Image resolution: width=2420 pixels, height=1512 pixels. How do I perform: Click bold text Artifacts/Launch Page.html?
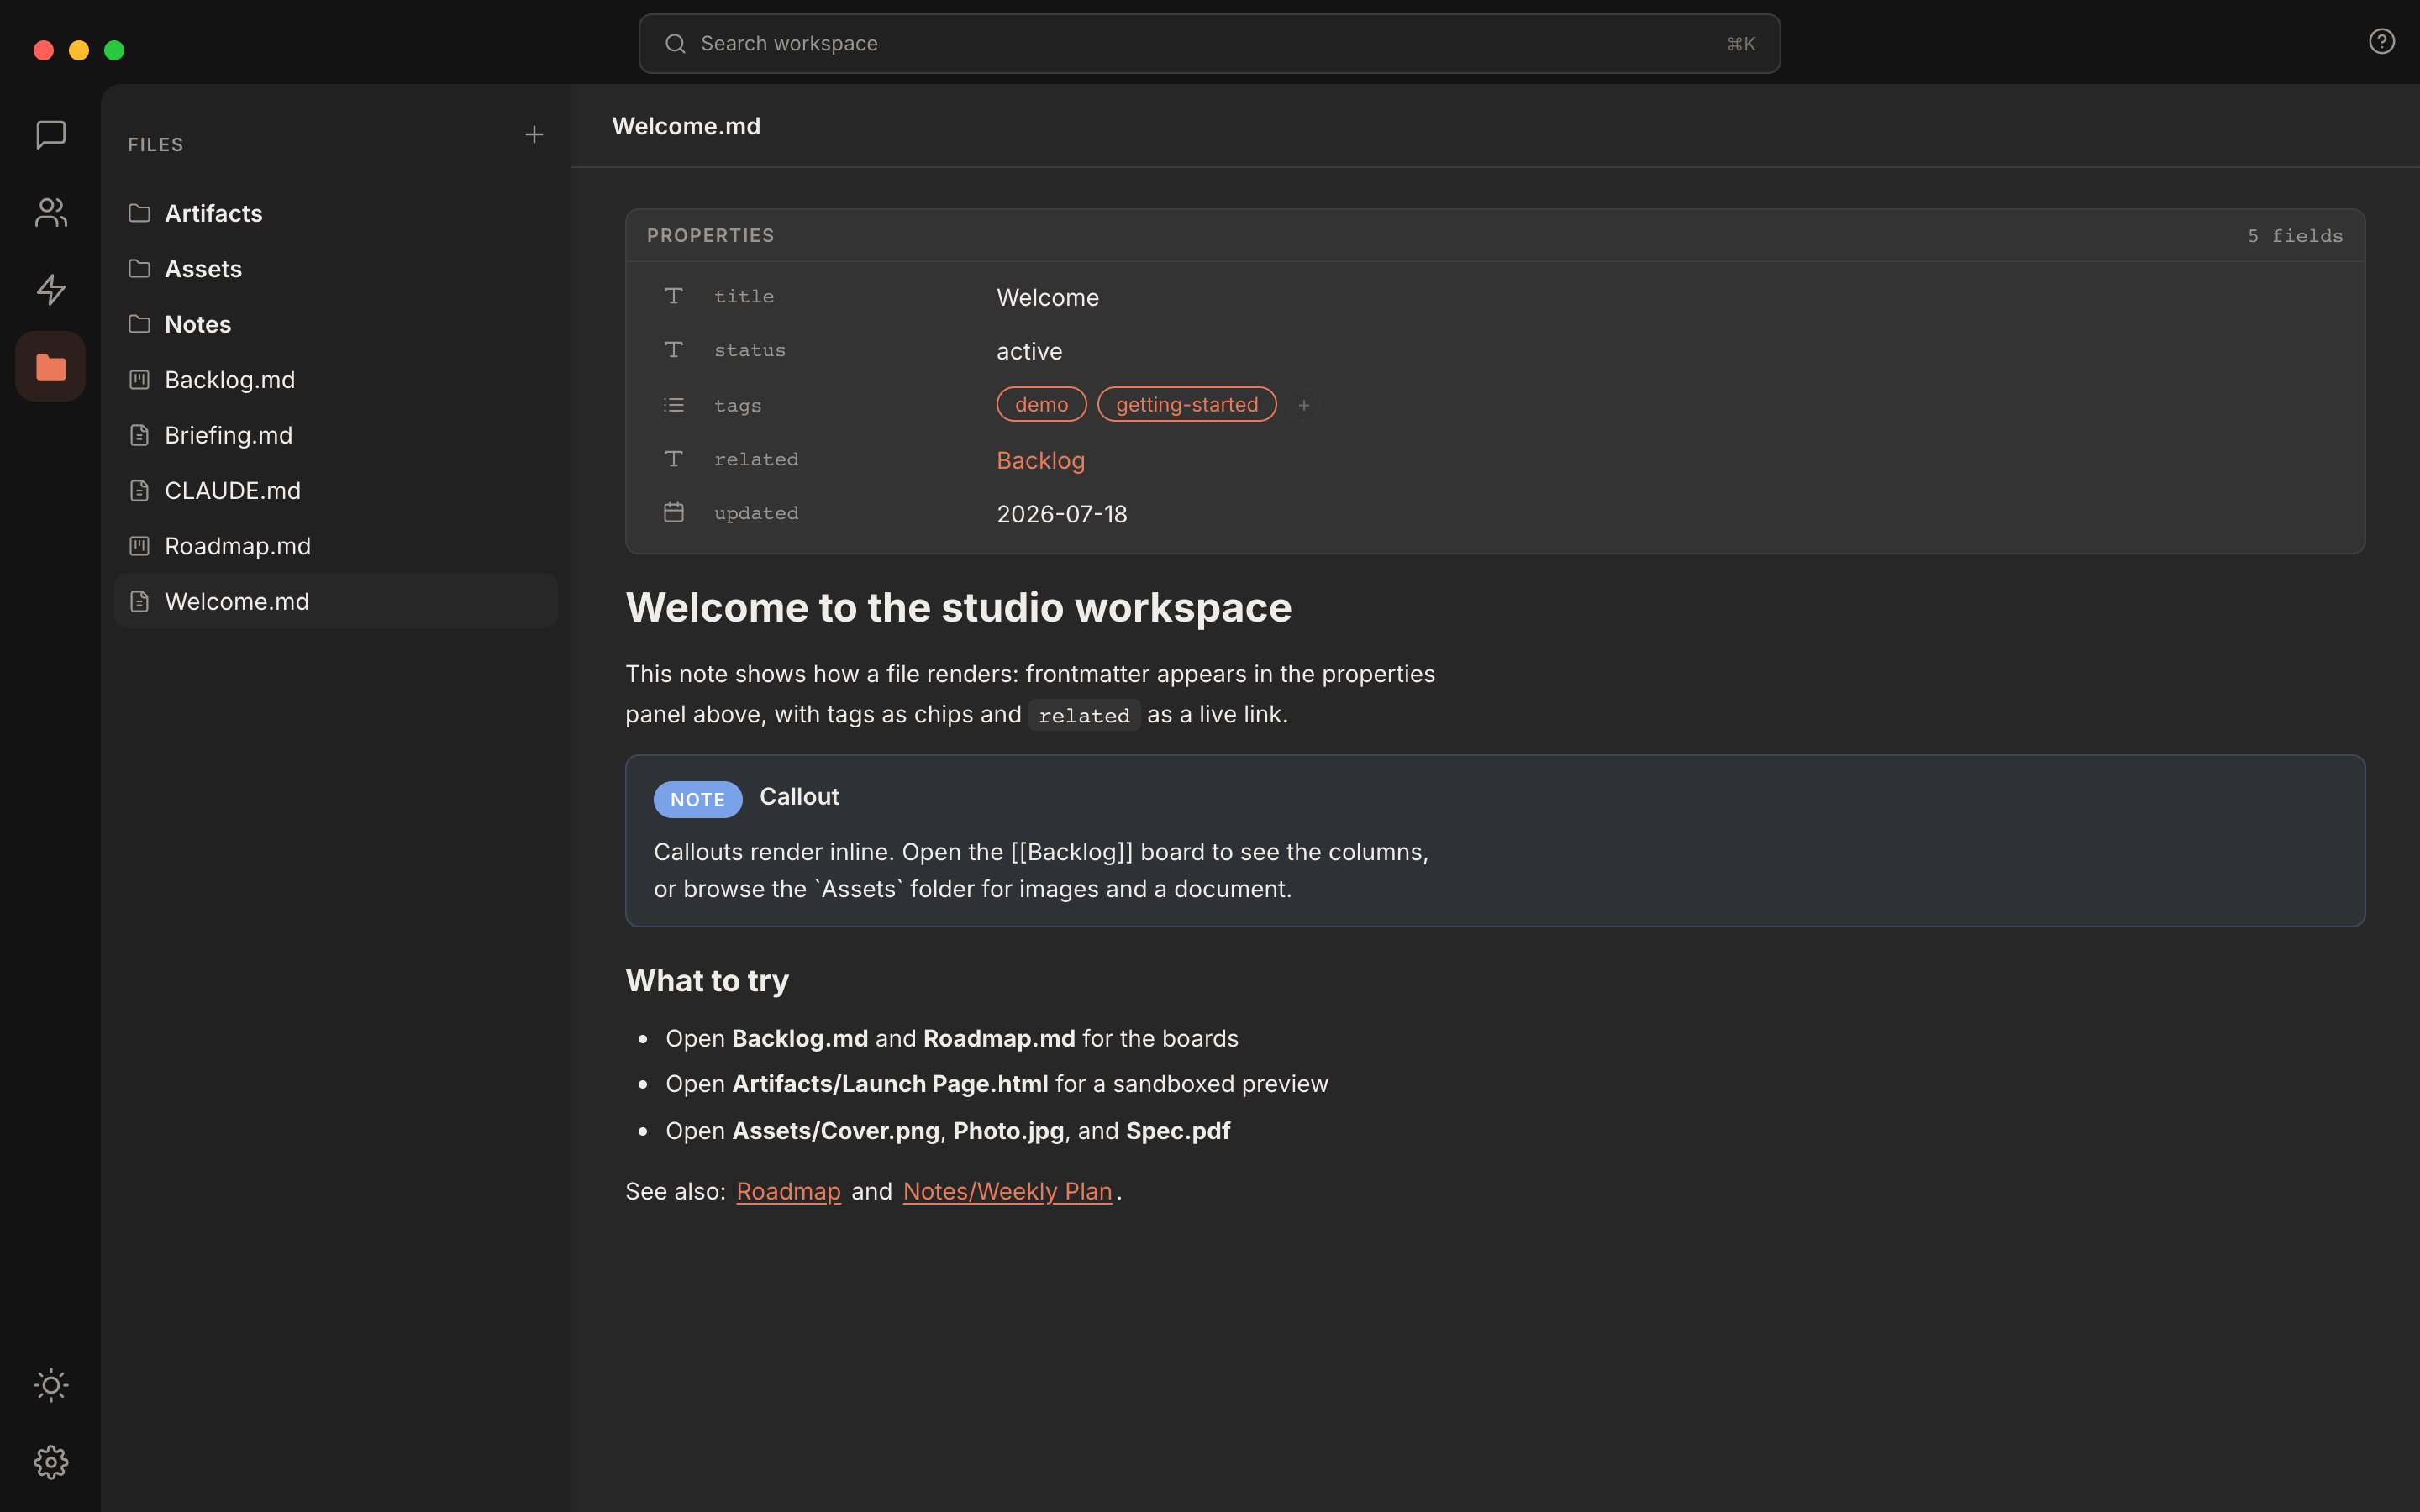[x=890, y=1084]
